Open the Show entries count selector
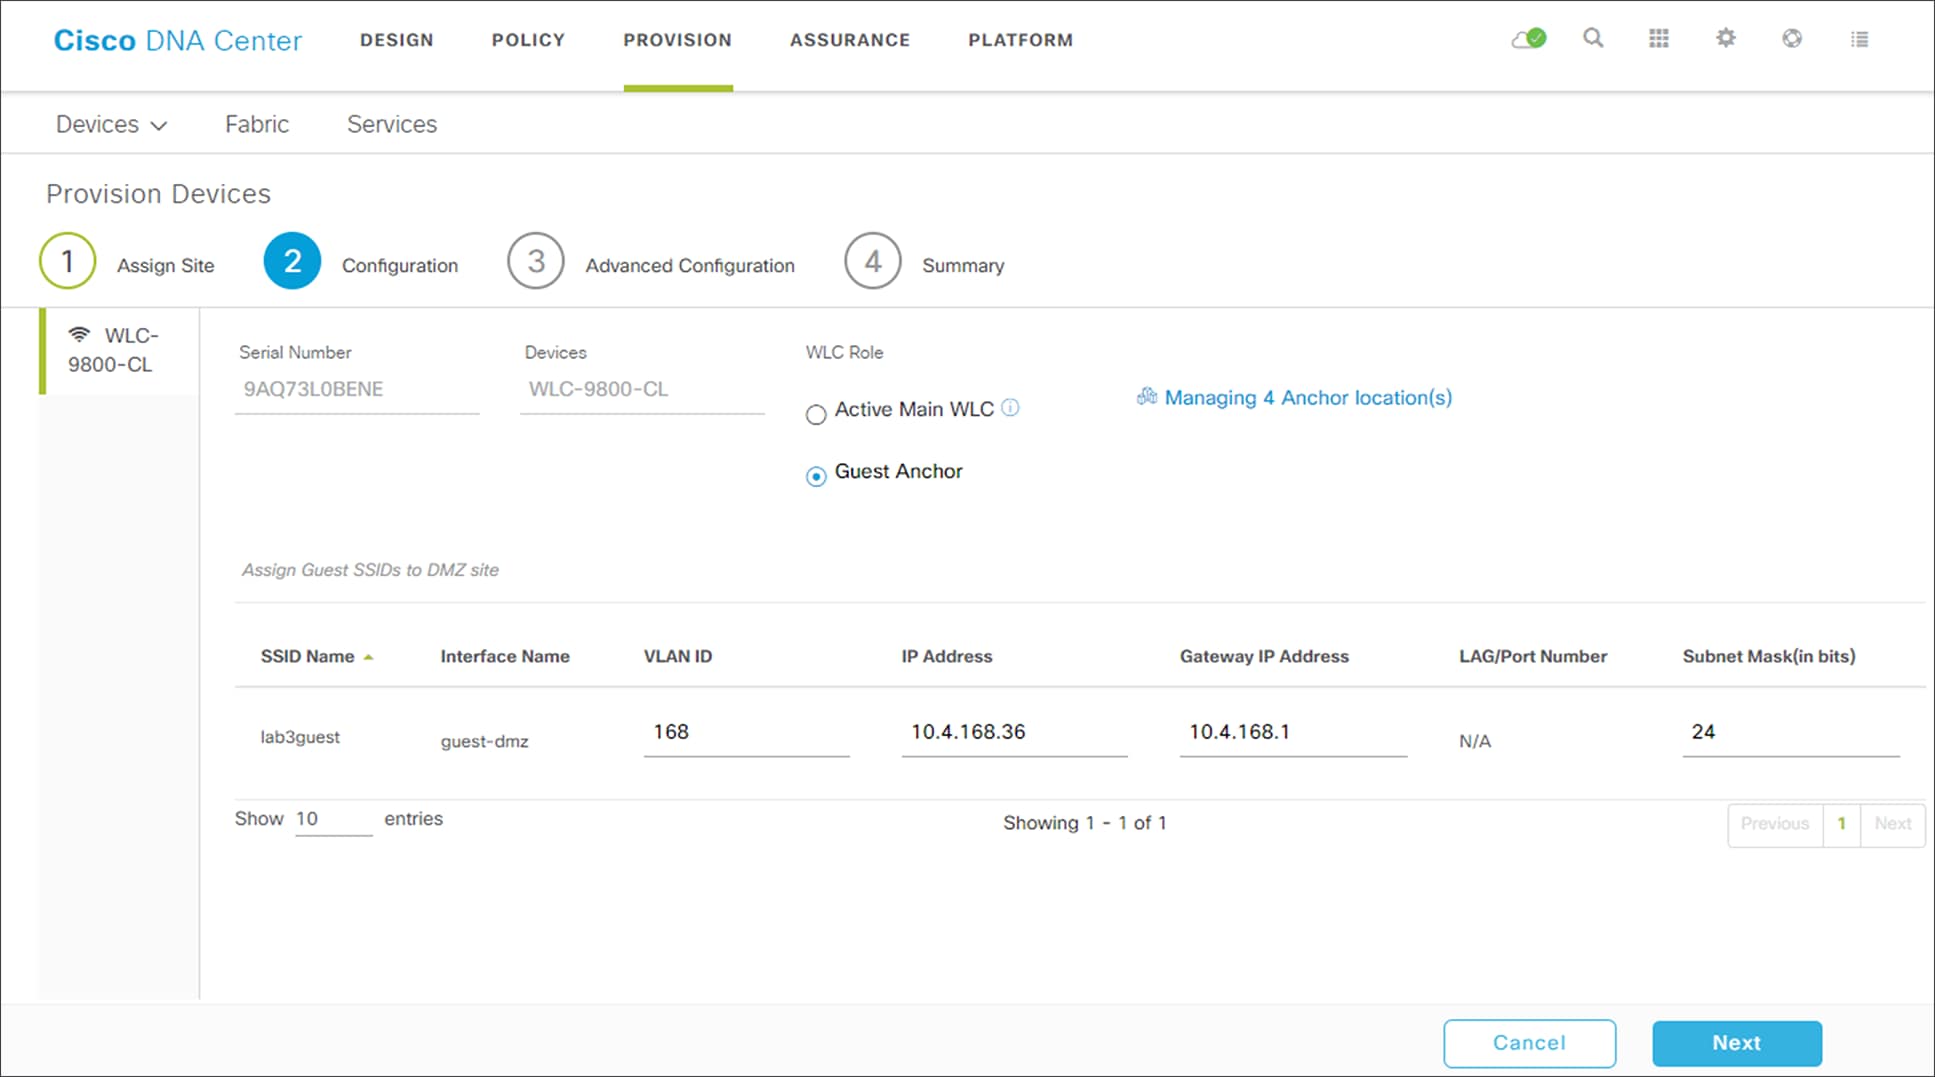This screenshot has width=1935, height=1077. pyautogui.click(x=333, y=819)
